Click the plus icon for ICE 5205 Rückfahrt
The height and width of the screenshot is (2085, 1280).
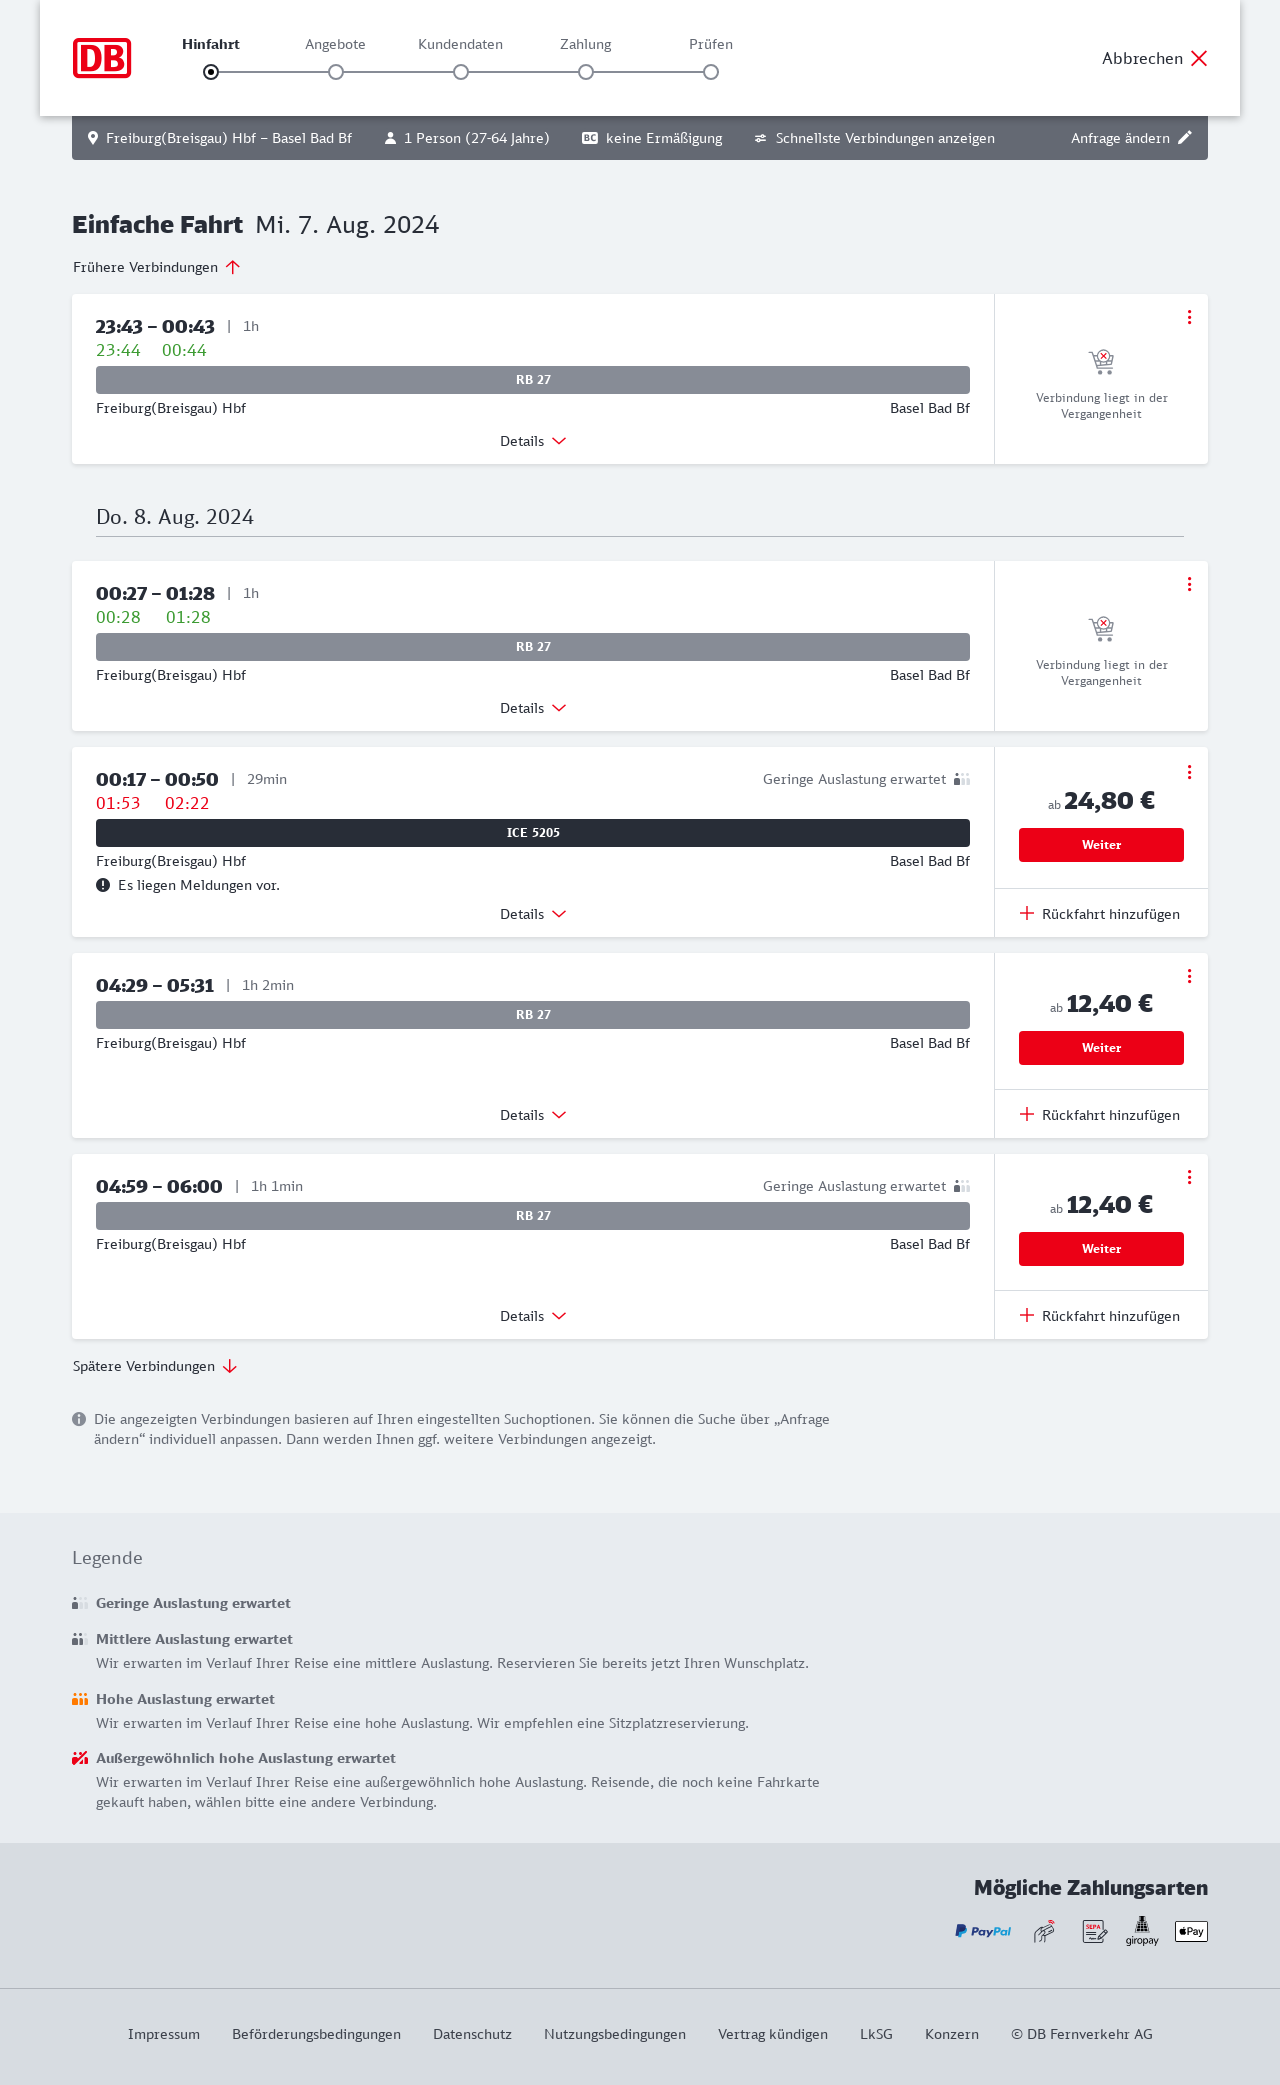1027,913
